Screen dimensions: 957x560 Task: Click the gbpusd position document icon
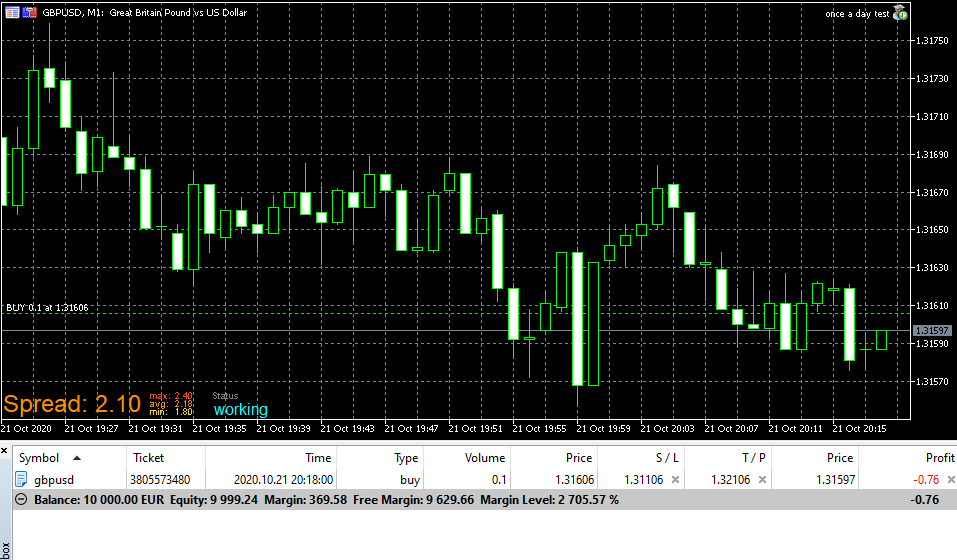click(21, 479)
